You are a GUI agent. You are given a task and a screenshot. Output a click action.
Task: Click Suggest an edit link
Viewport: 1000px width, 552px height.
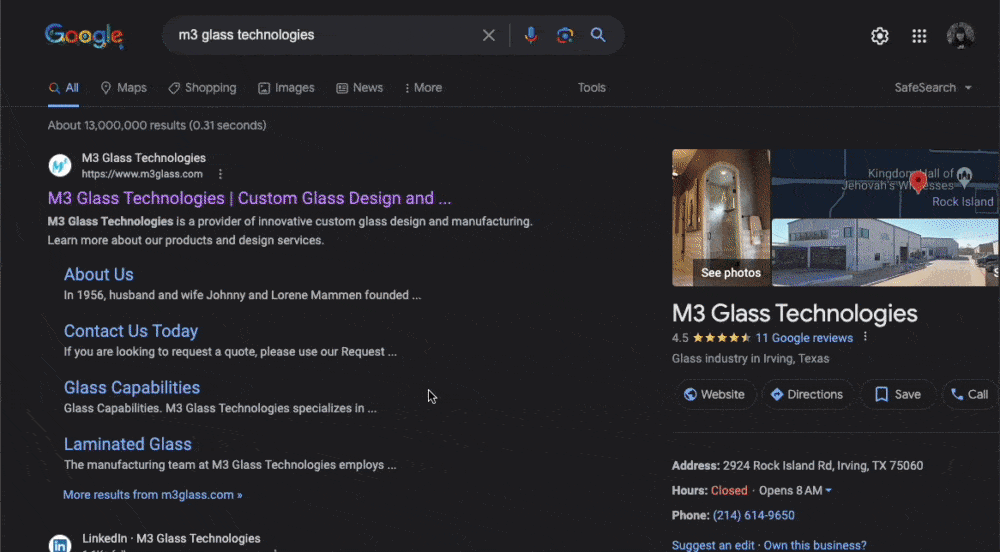tap(713, 546)
